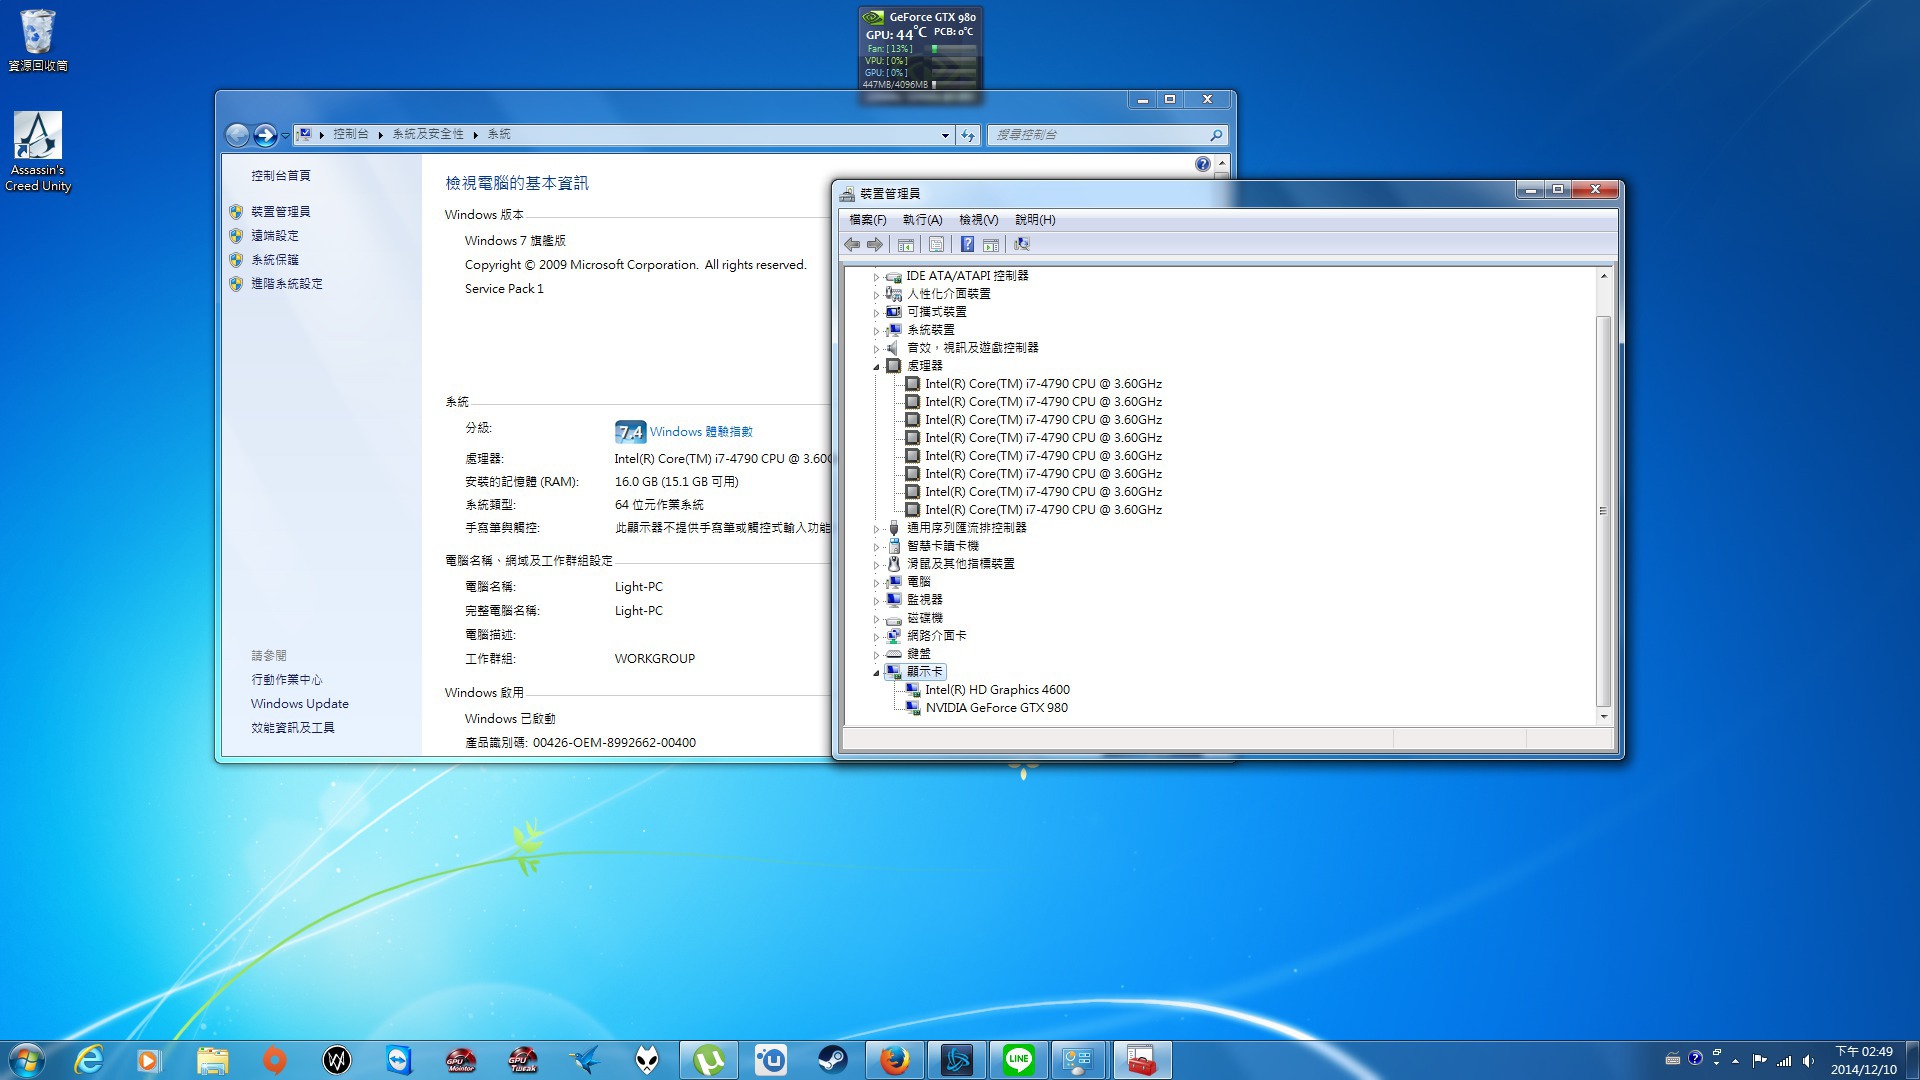This screenshot has height=1080, width=1920.
Task: Scan for hardware changes icon
Action: 1021,244
